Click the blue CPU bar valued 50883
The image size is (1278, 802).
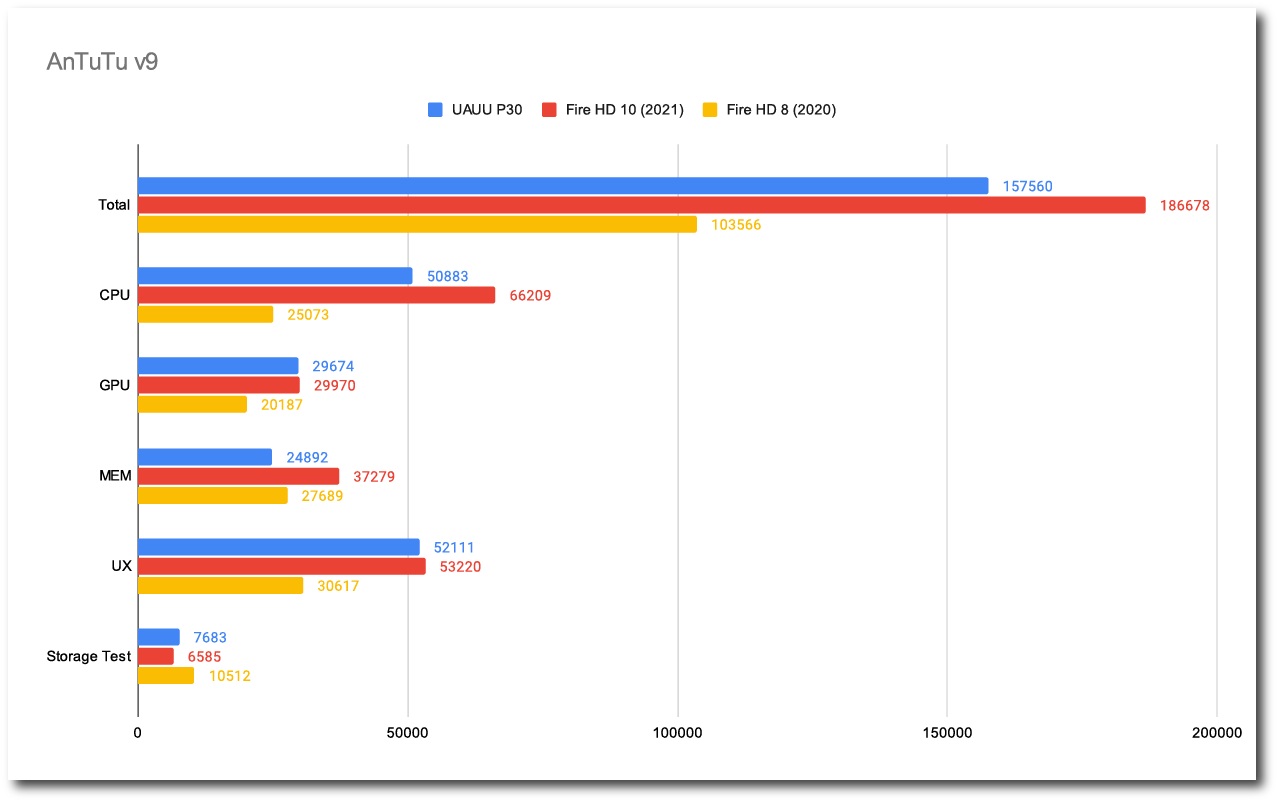tap(275, 276)
